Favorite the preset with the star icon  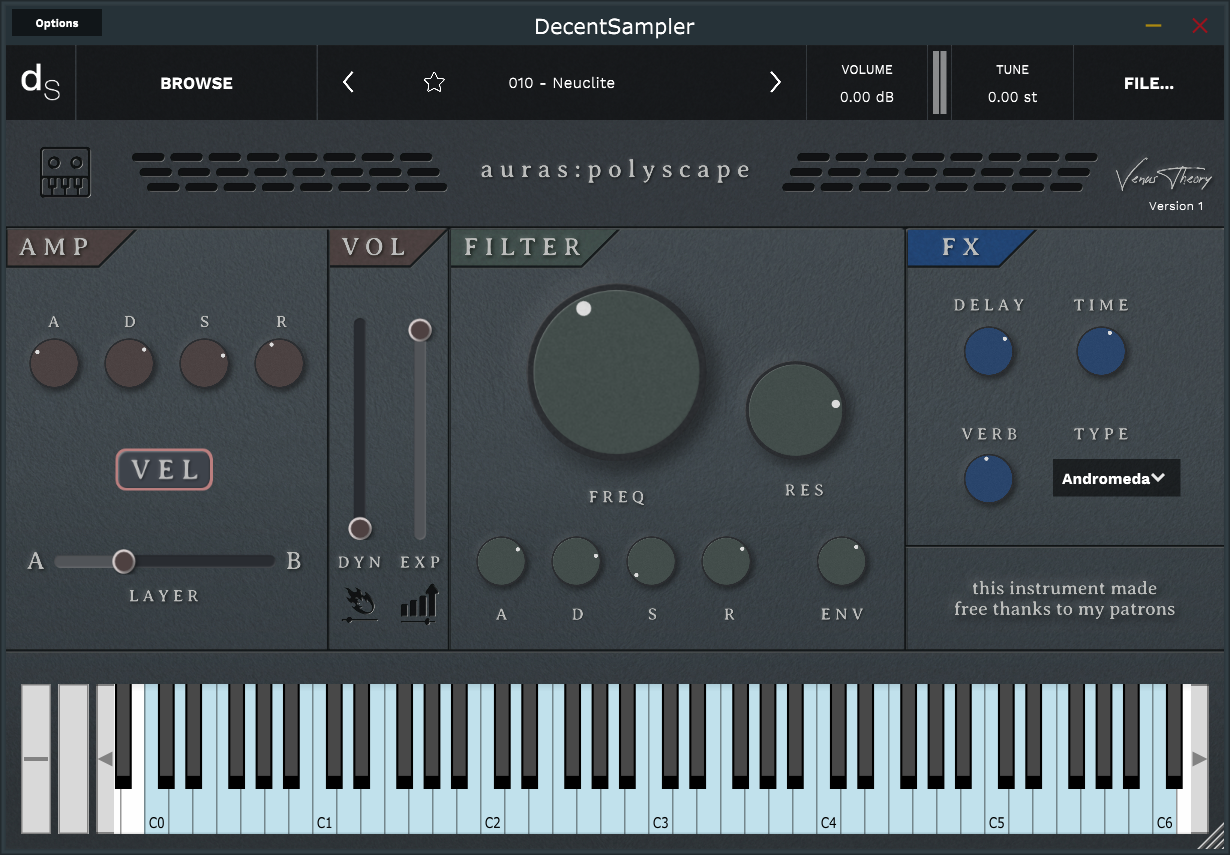coord(434,83)
